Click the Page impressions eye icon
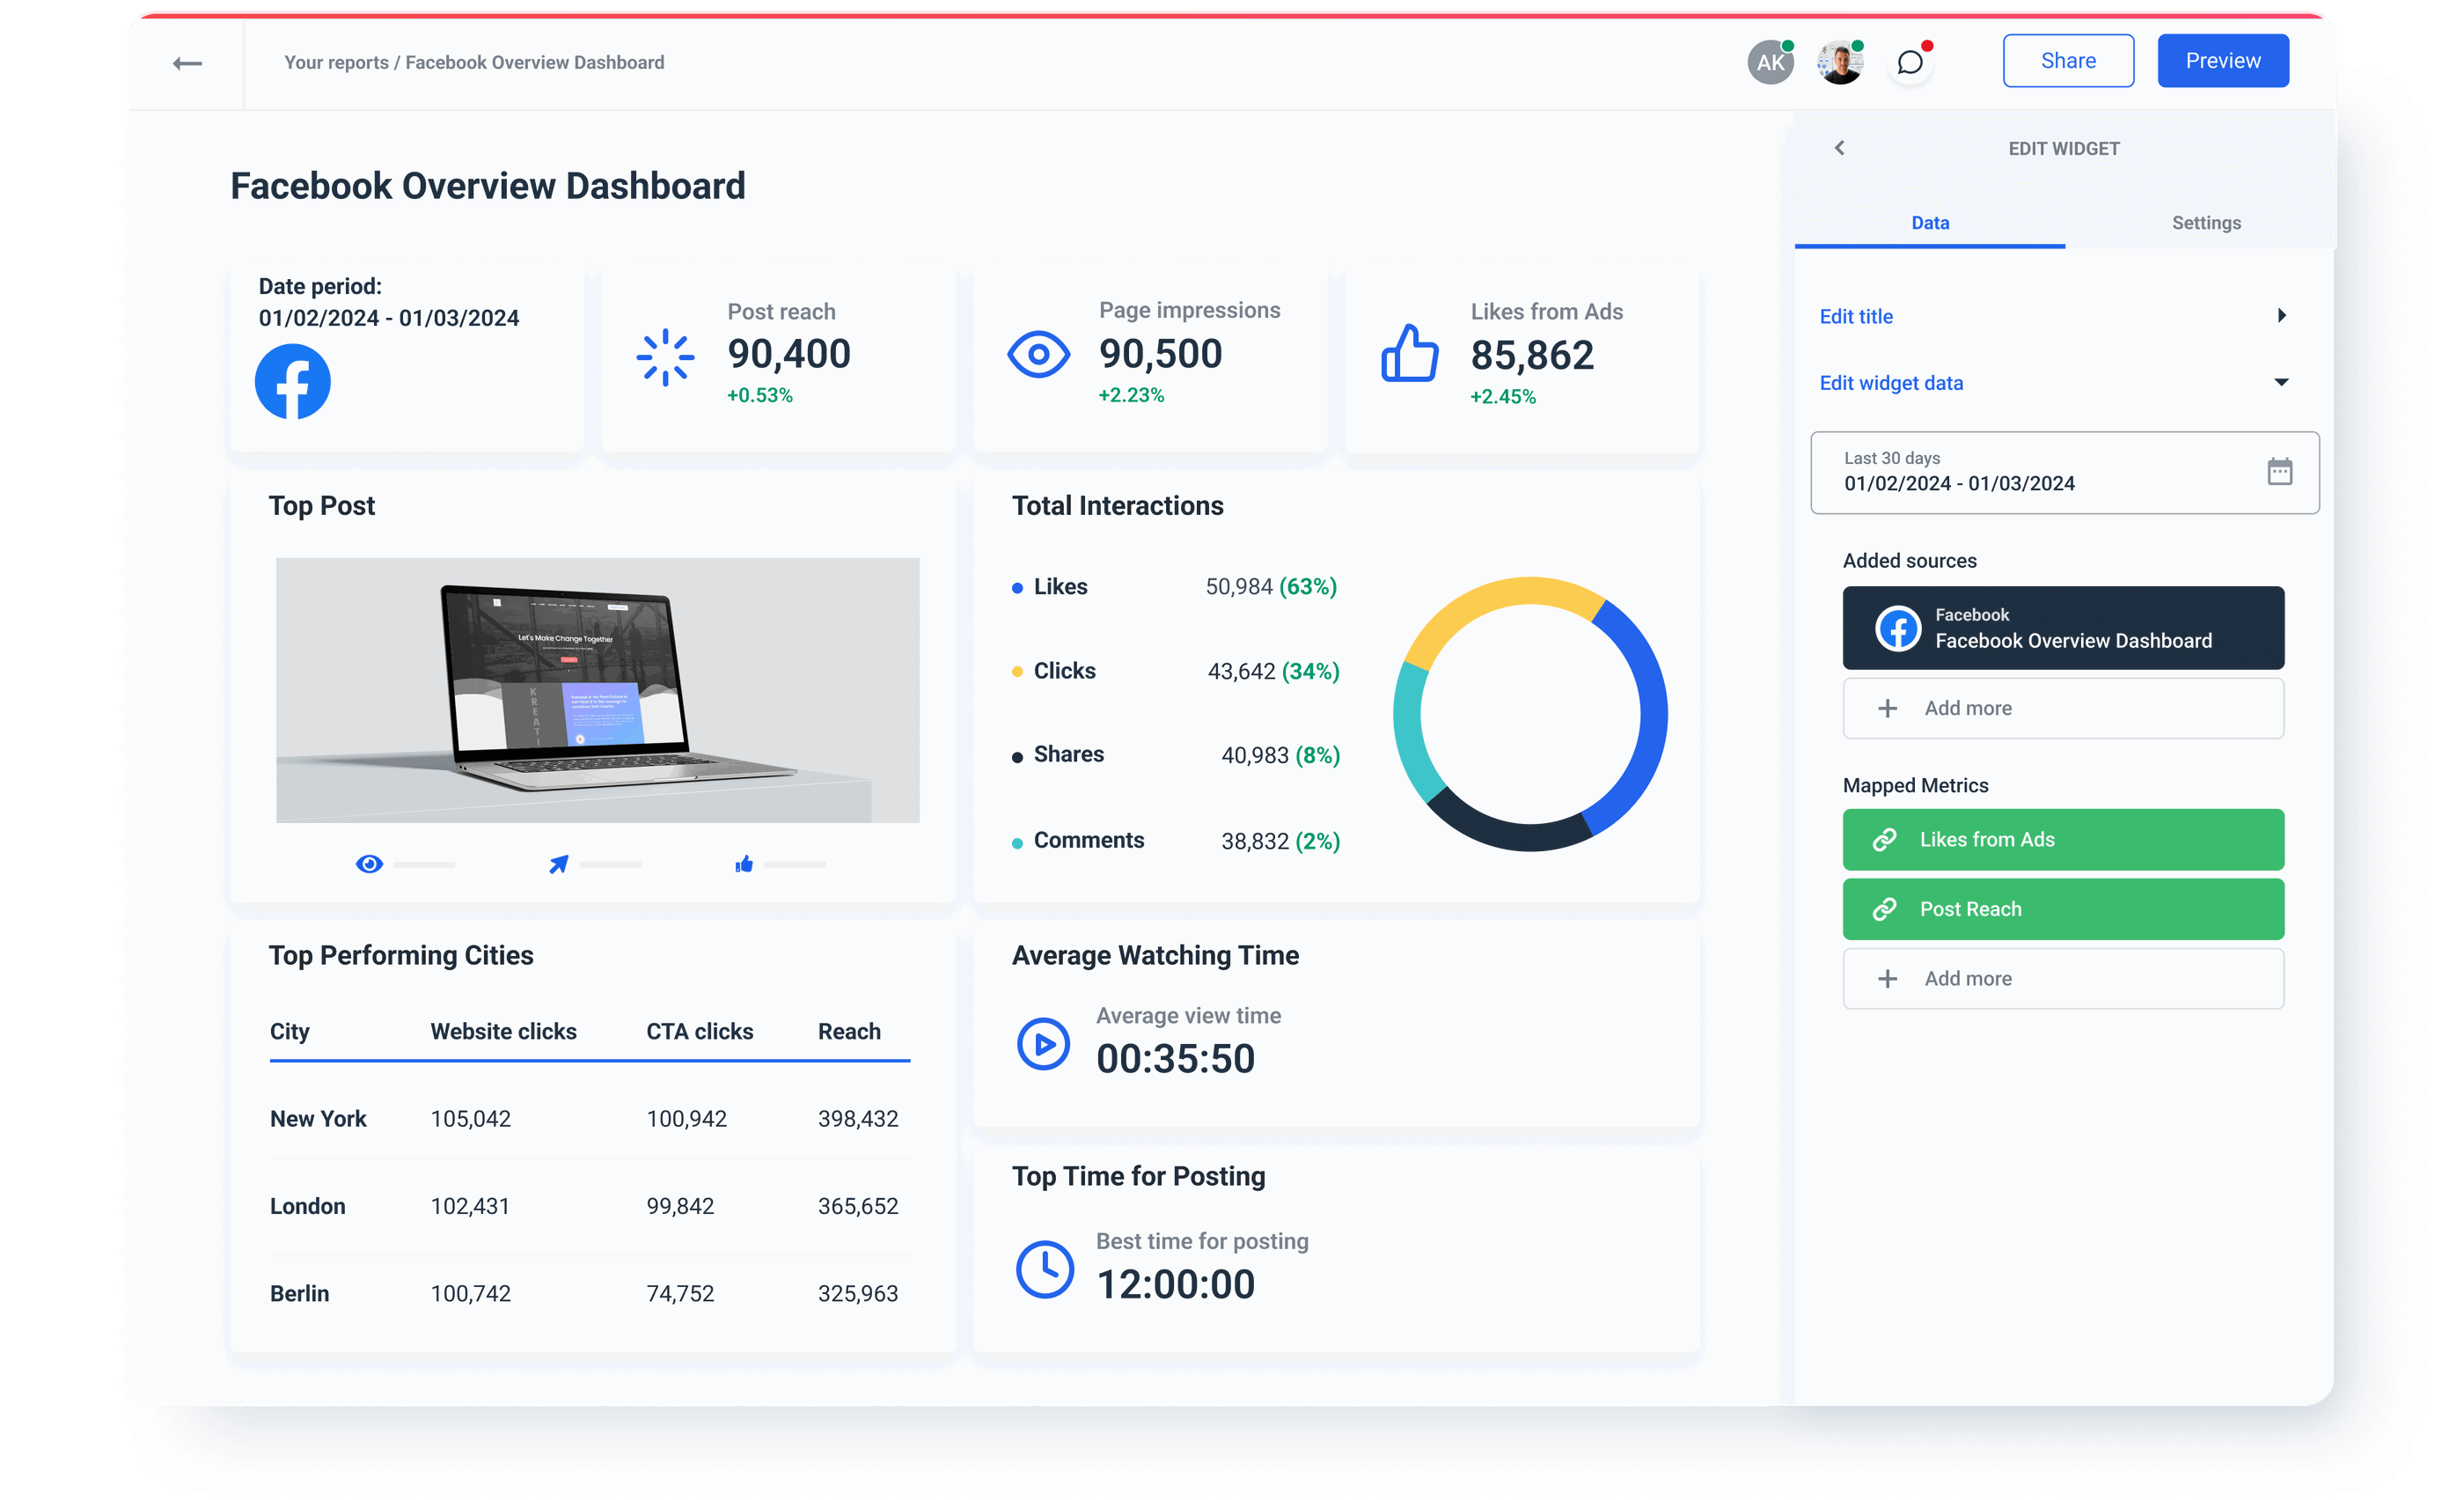Screen dimensions: 2464x1500 (x=1039, y=354)
